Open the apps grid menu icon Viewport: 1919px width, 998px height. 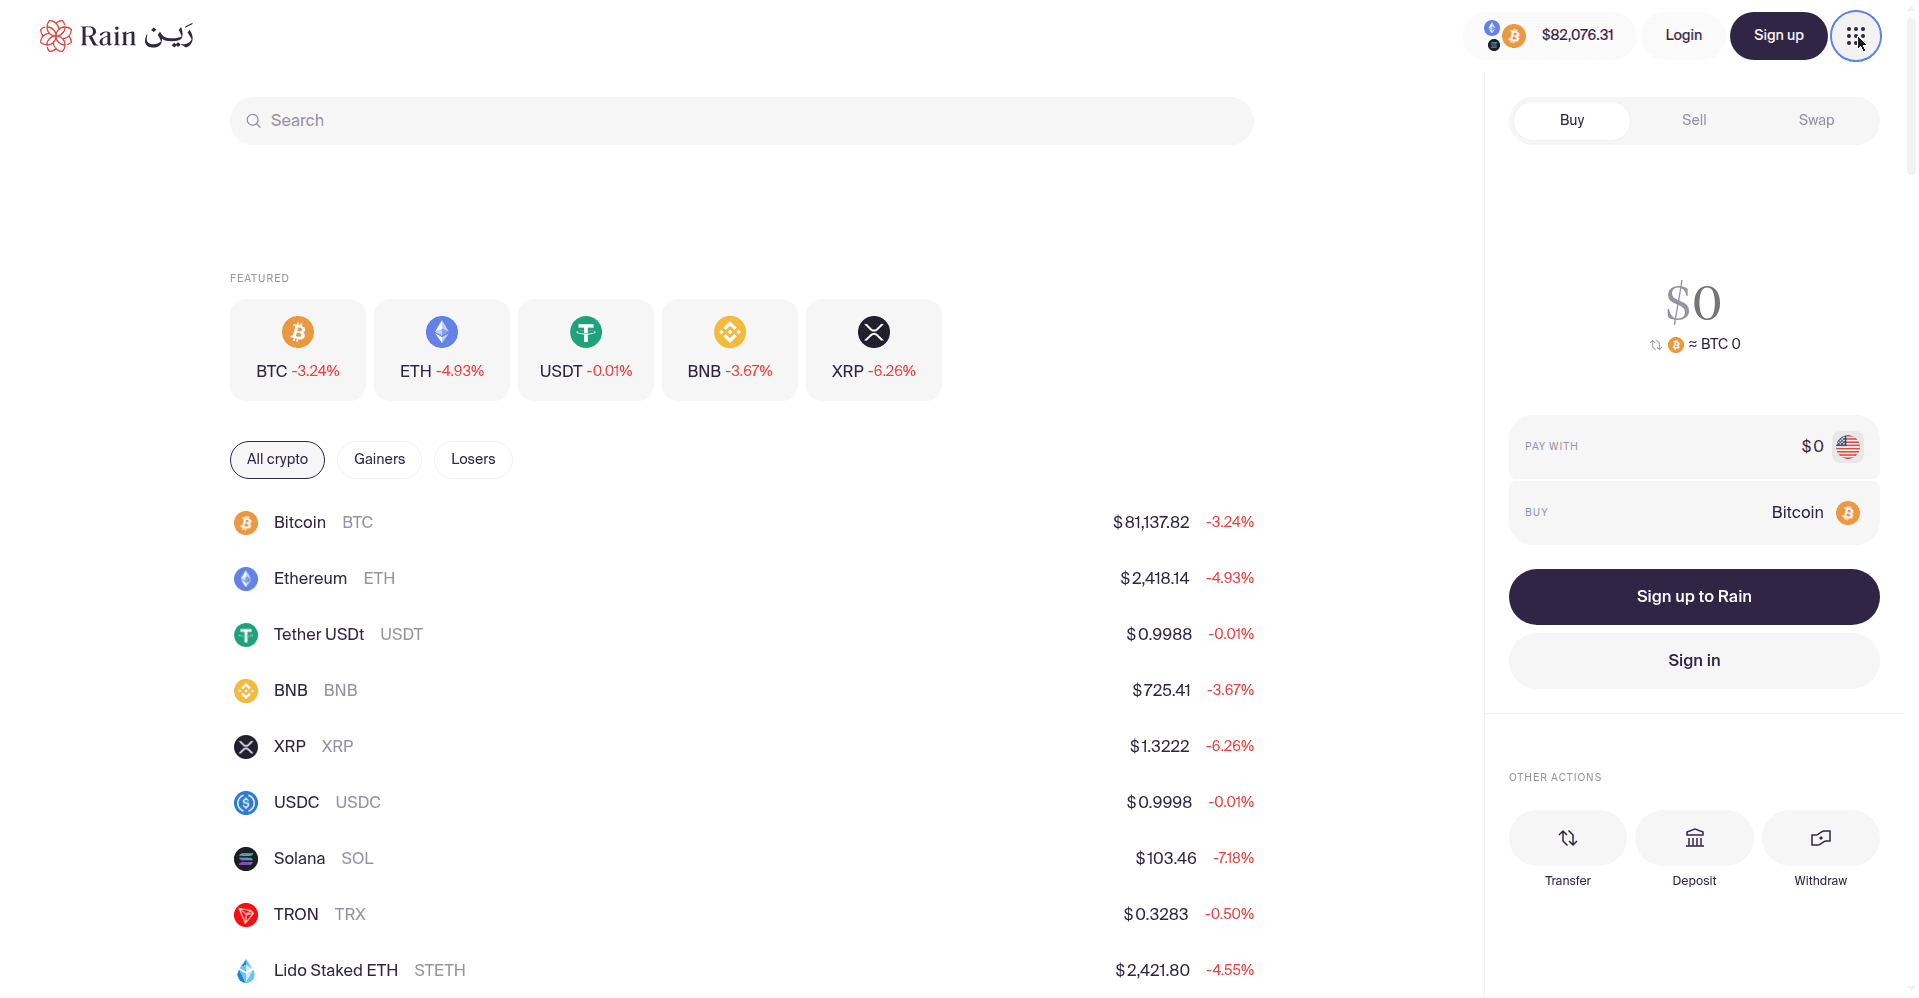[x=1855, y=36]
